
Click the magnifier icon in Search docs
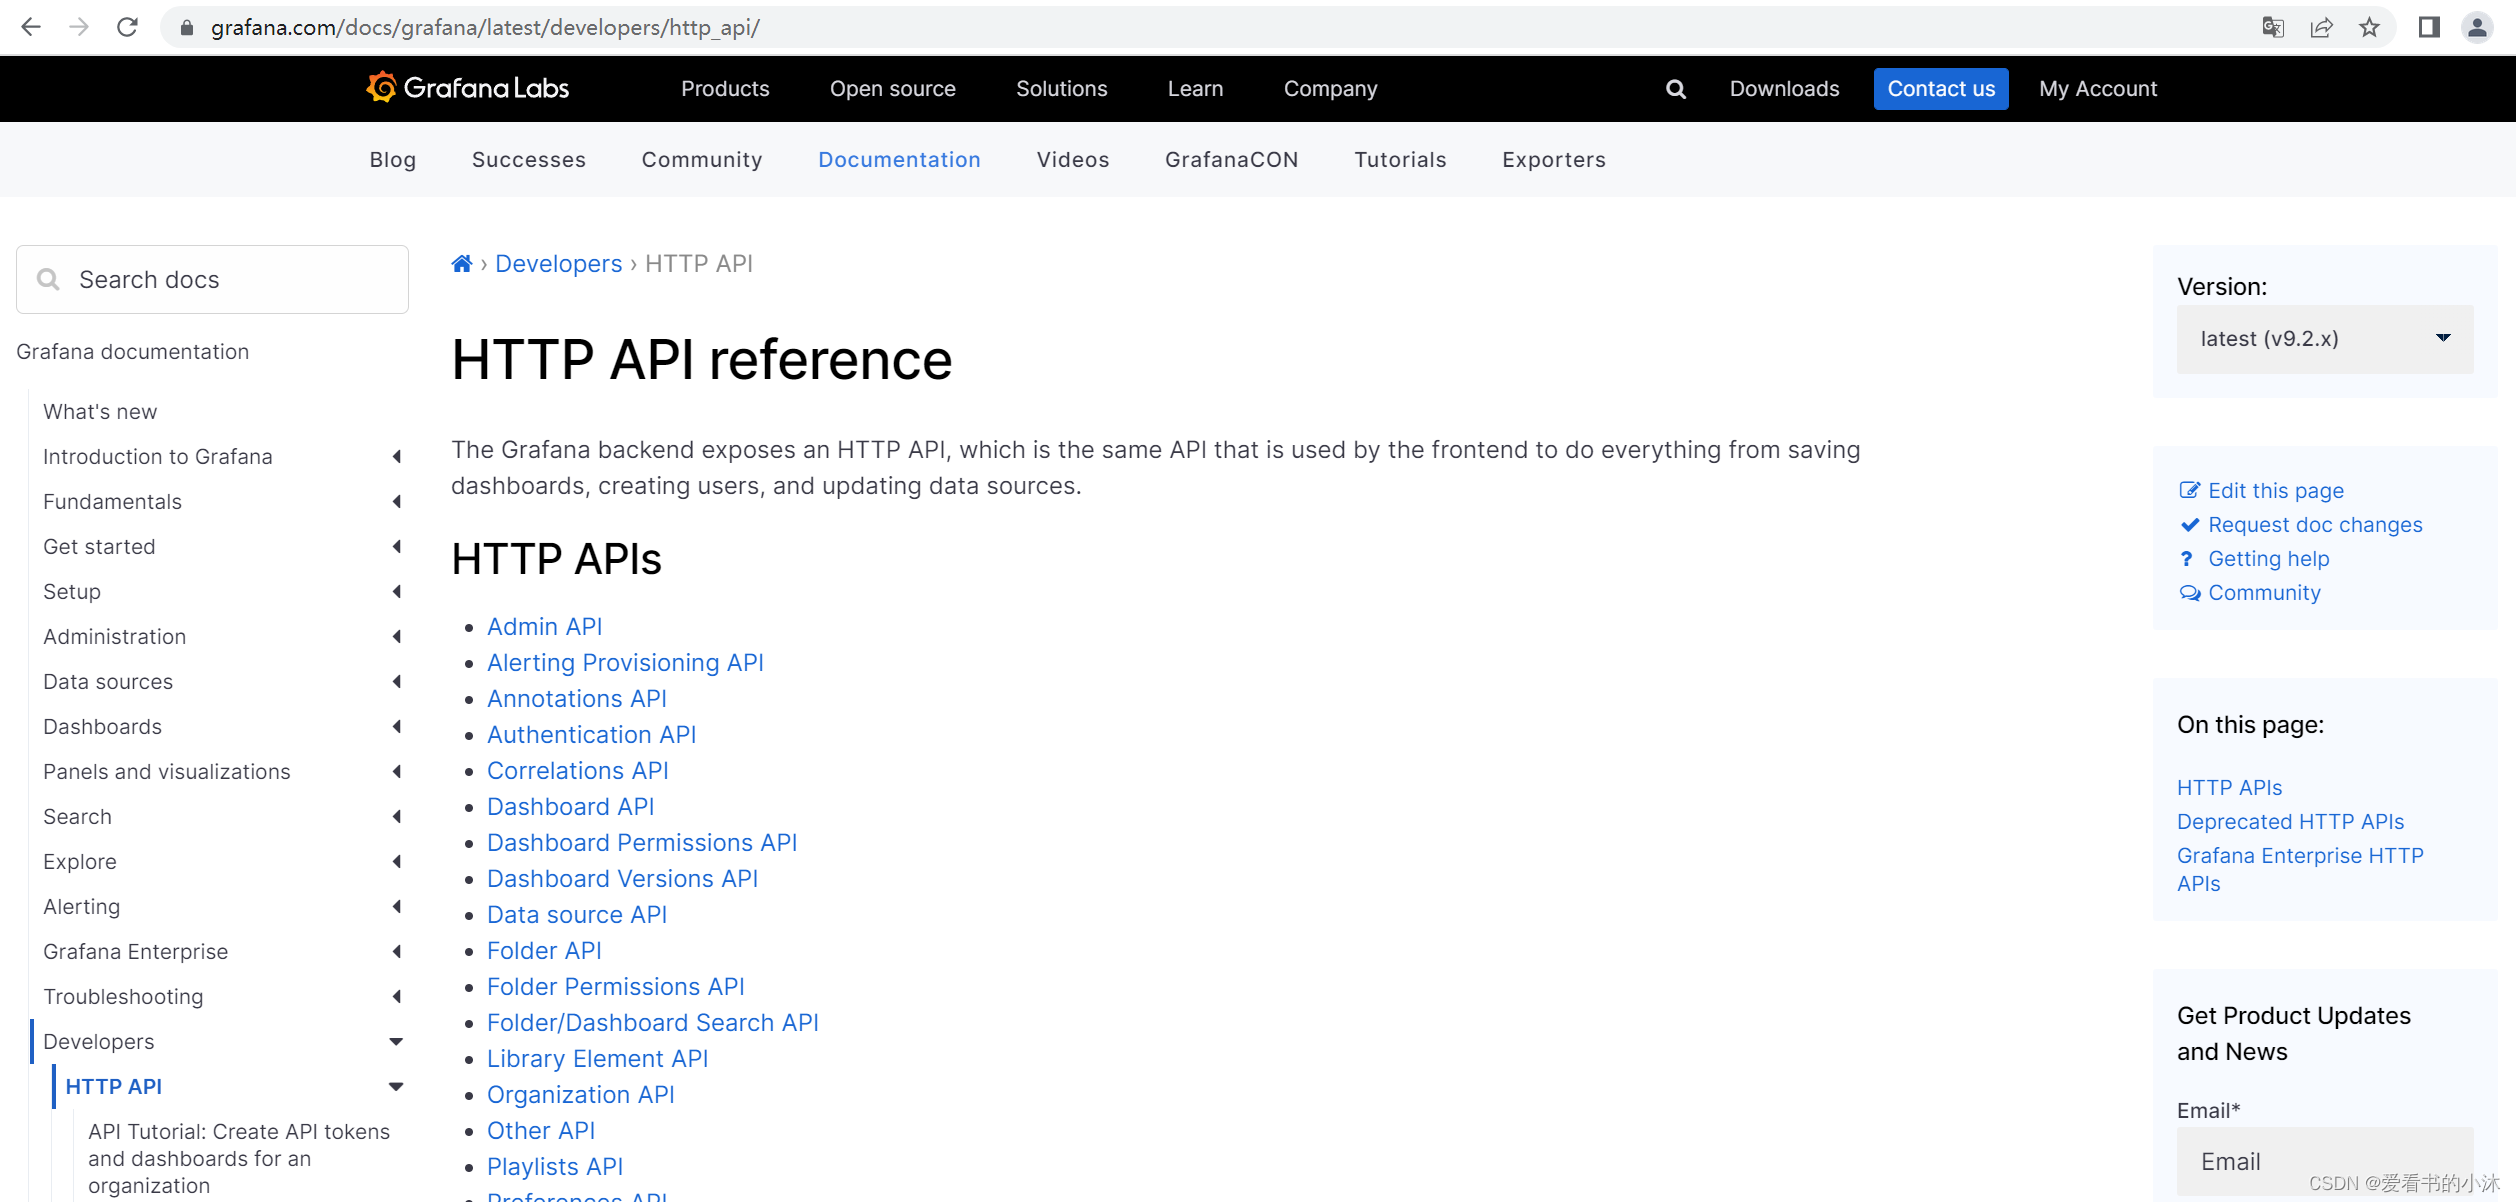48,279
